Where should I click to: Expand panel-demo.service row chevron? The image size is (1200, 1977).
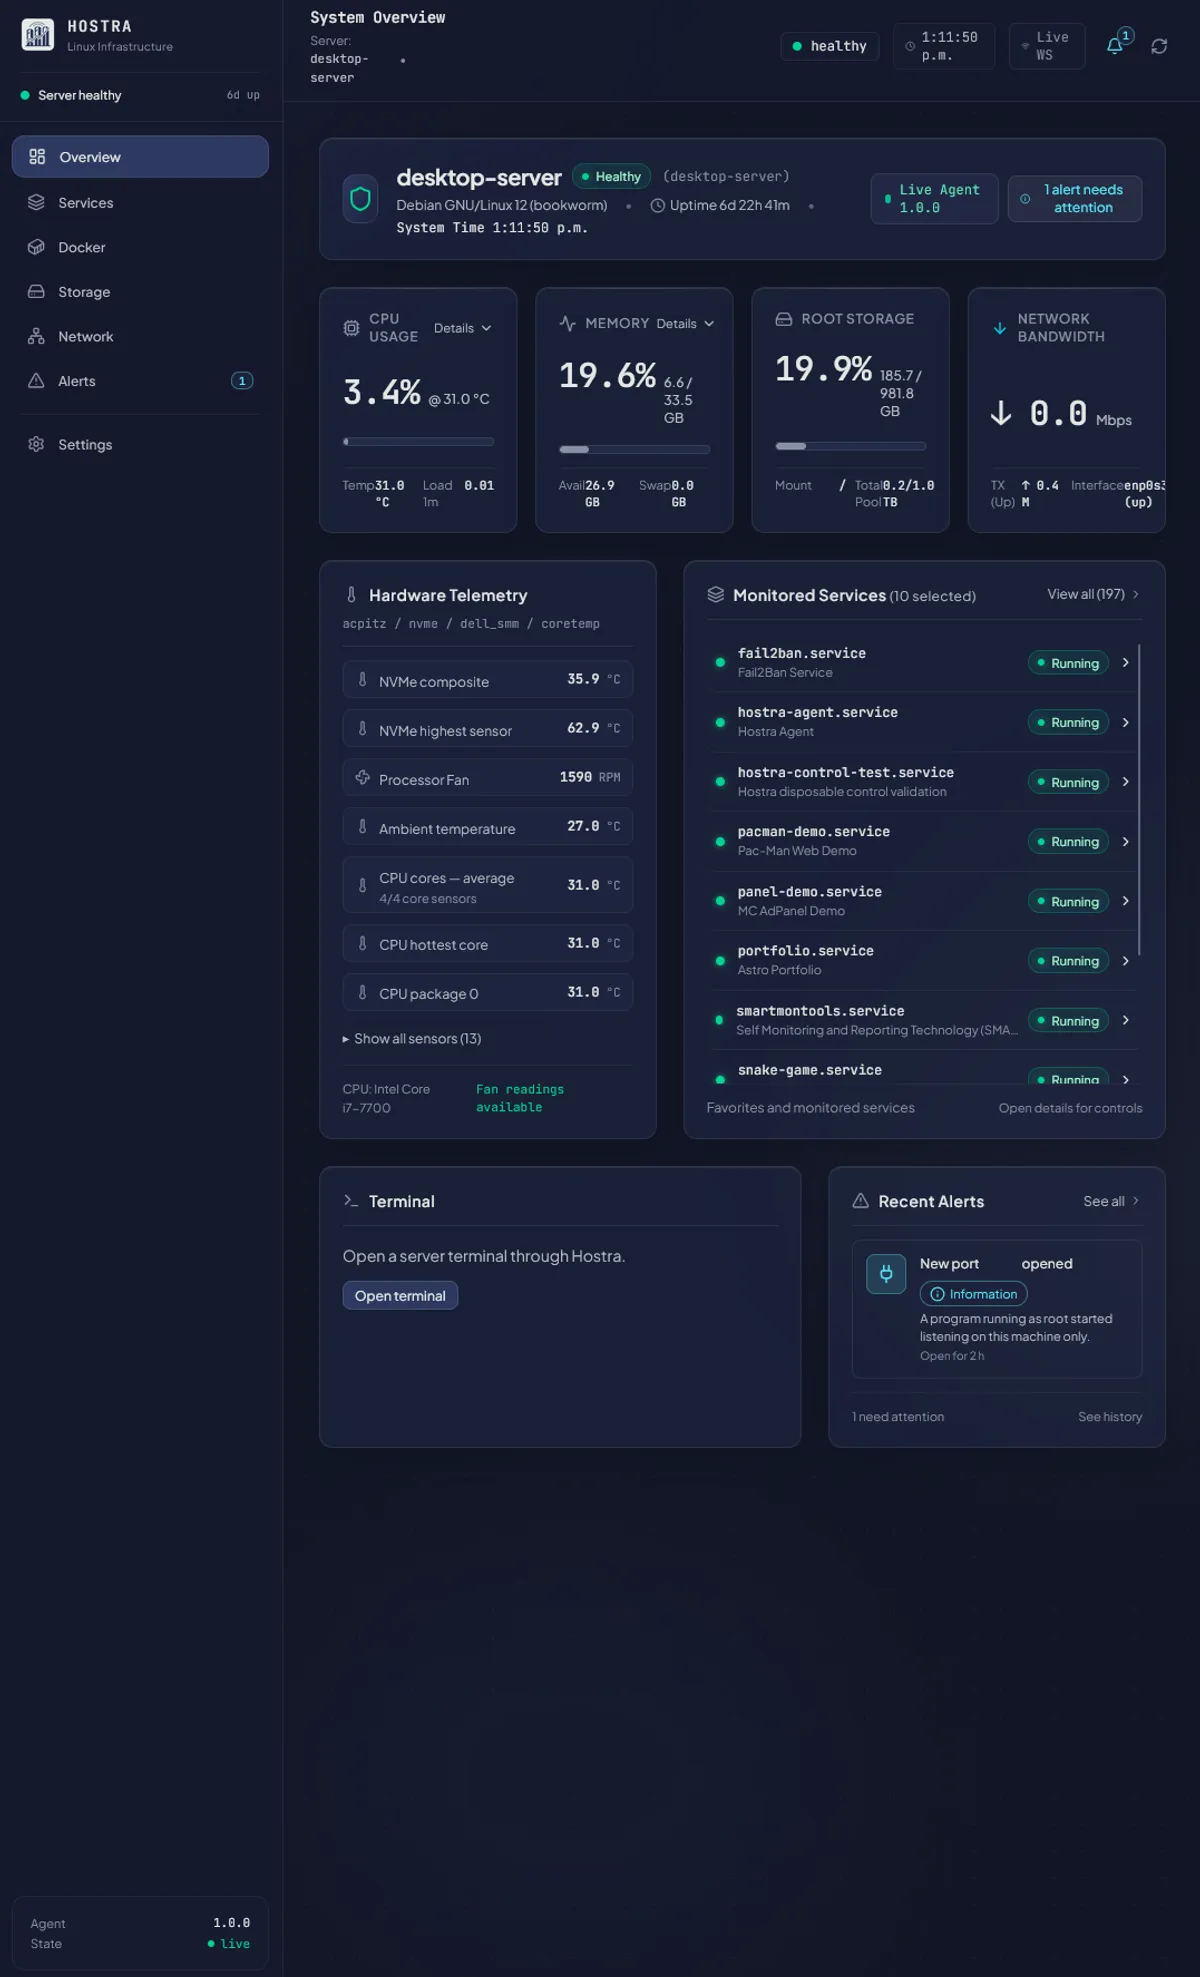[x=1125, y=901]
